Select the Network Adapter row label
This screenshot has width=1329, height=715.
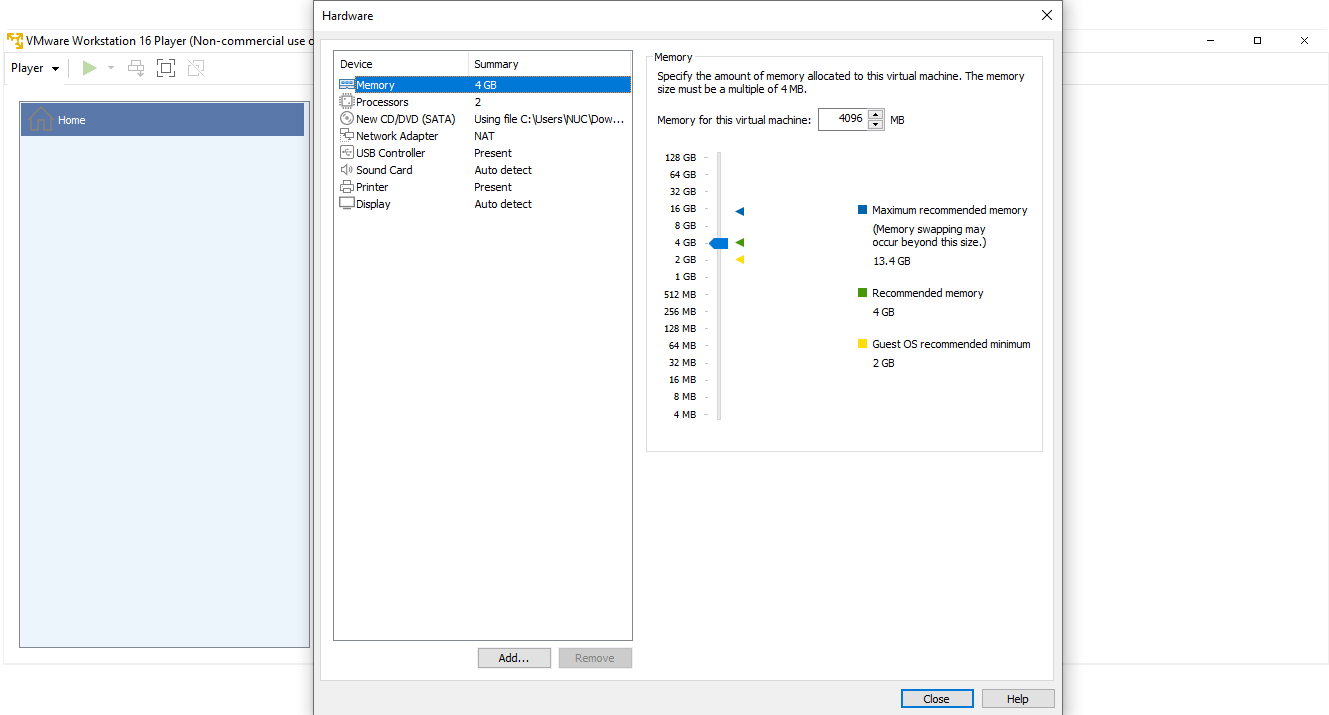point(397,136)
